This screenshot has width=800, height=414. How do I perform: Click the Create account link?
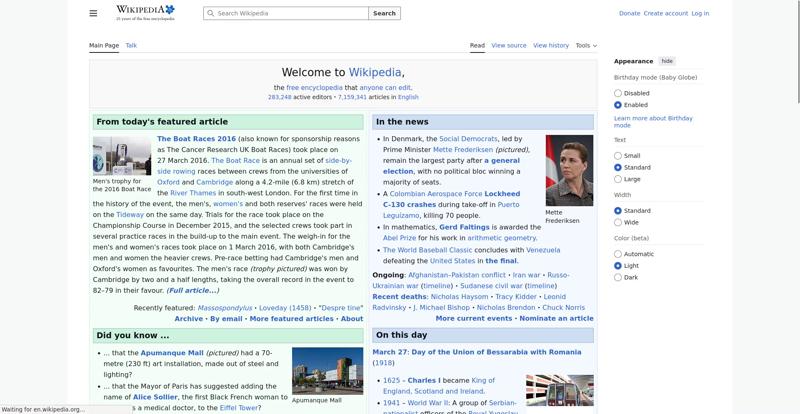665,13
